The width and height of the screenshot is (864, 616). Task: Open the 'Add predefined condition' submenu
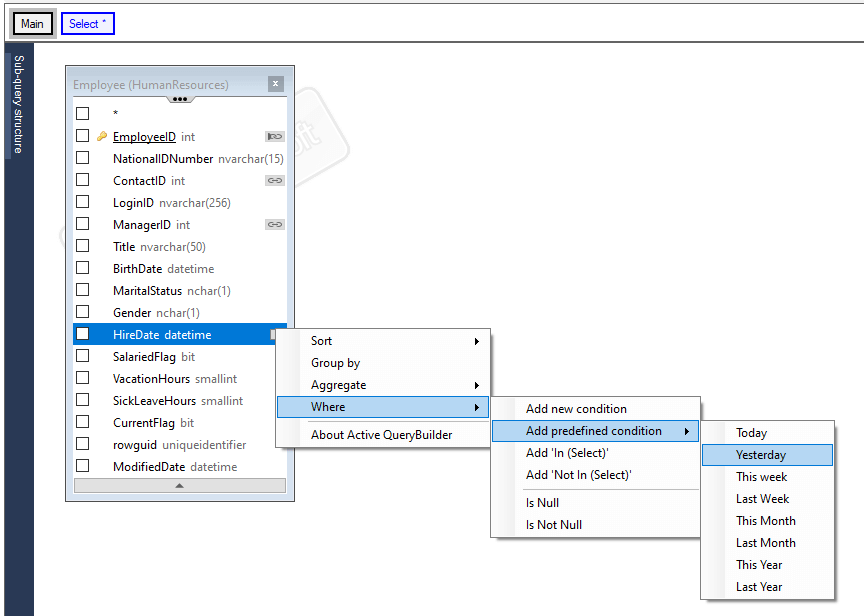[595, 430]
